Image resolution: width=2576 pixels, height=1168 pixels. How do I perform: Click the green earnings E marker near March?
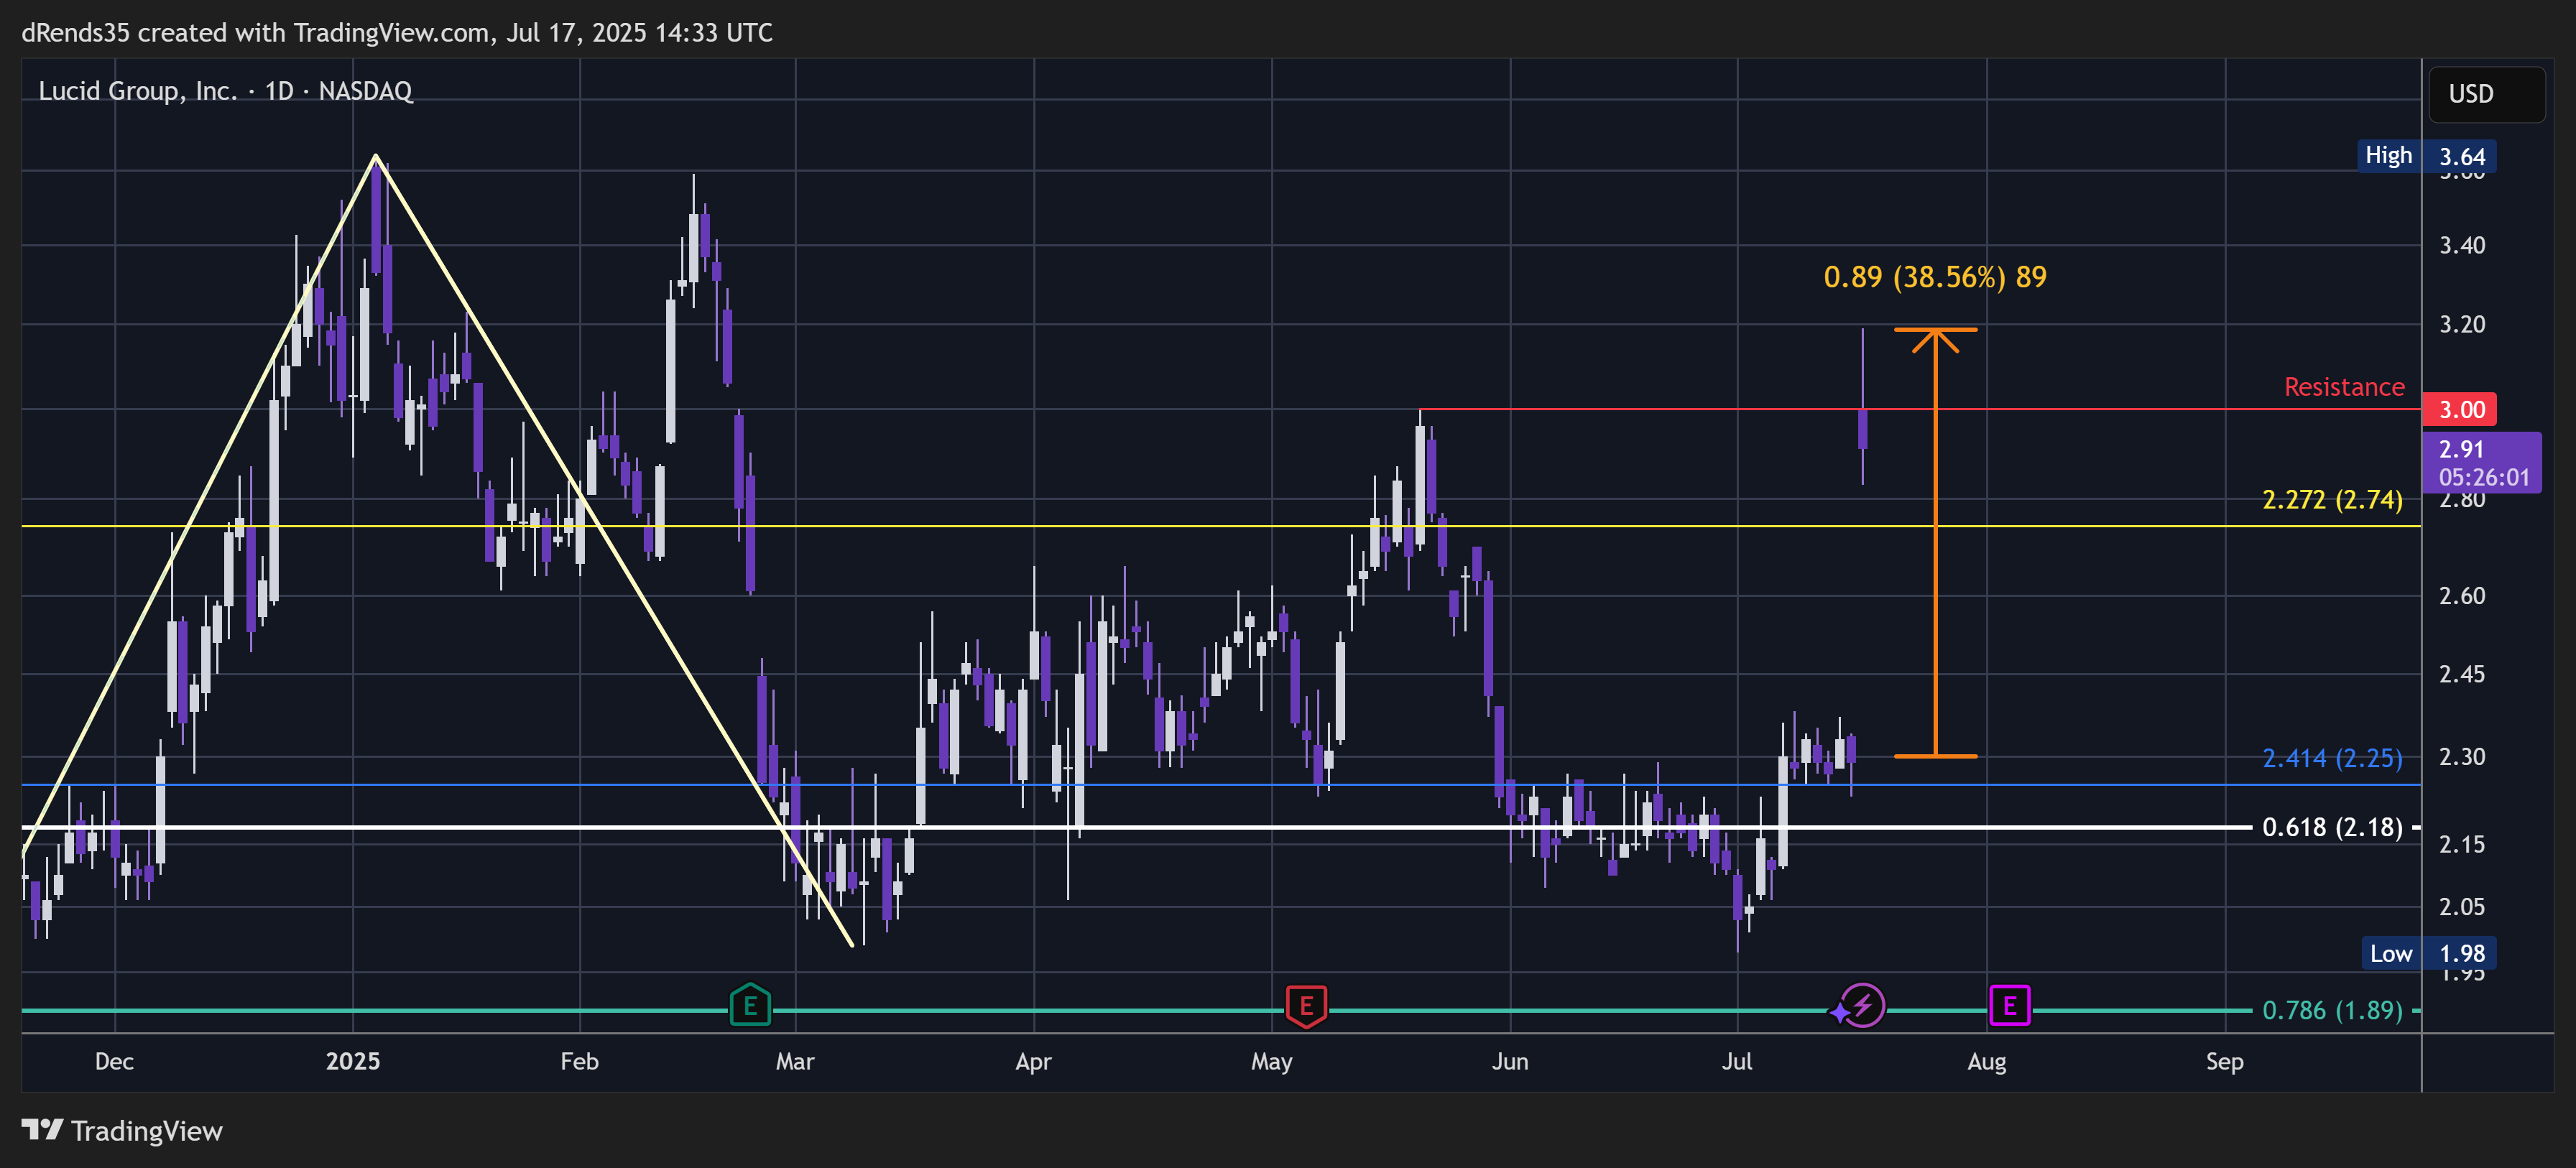(750, 1006)
